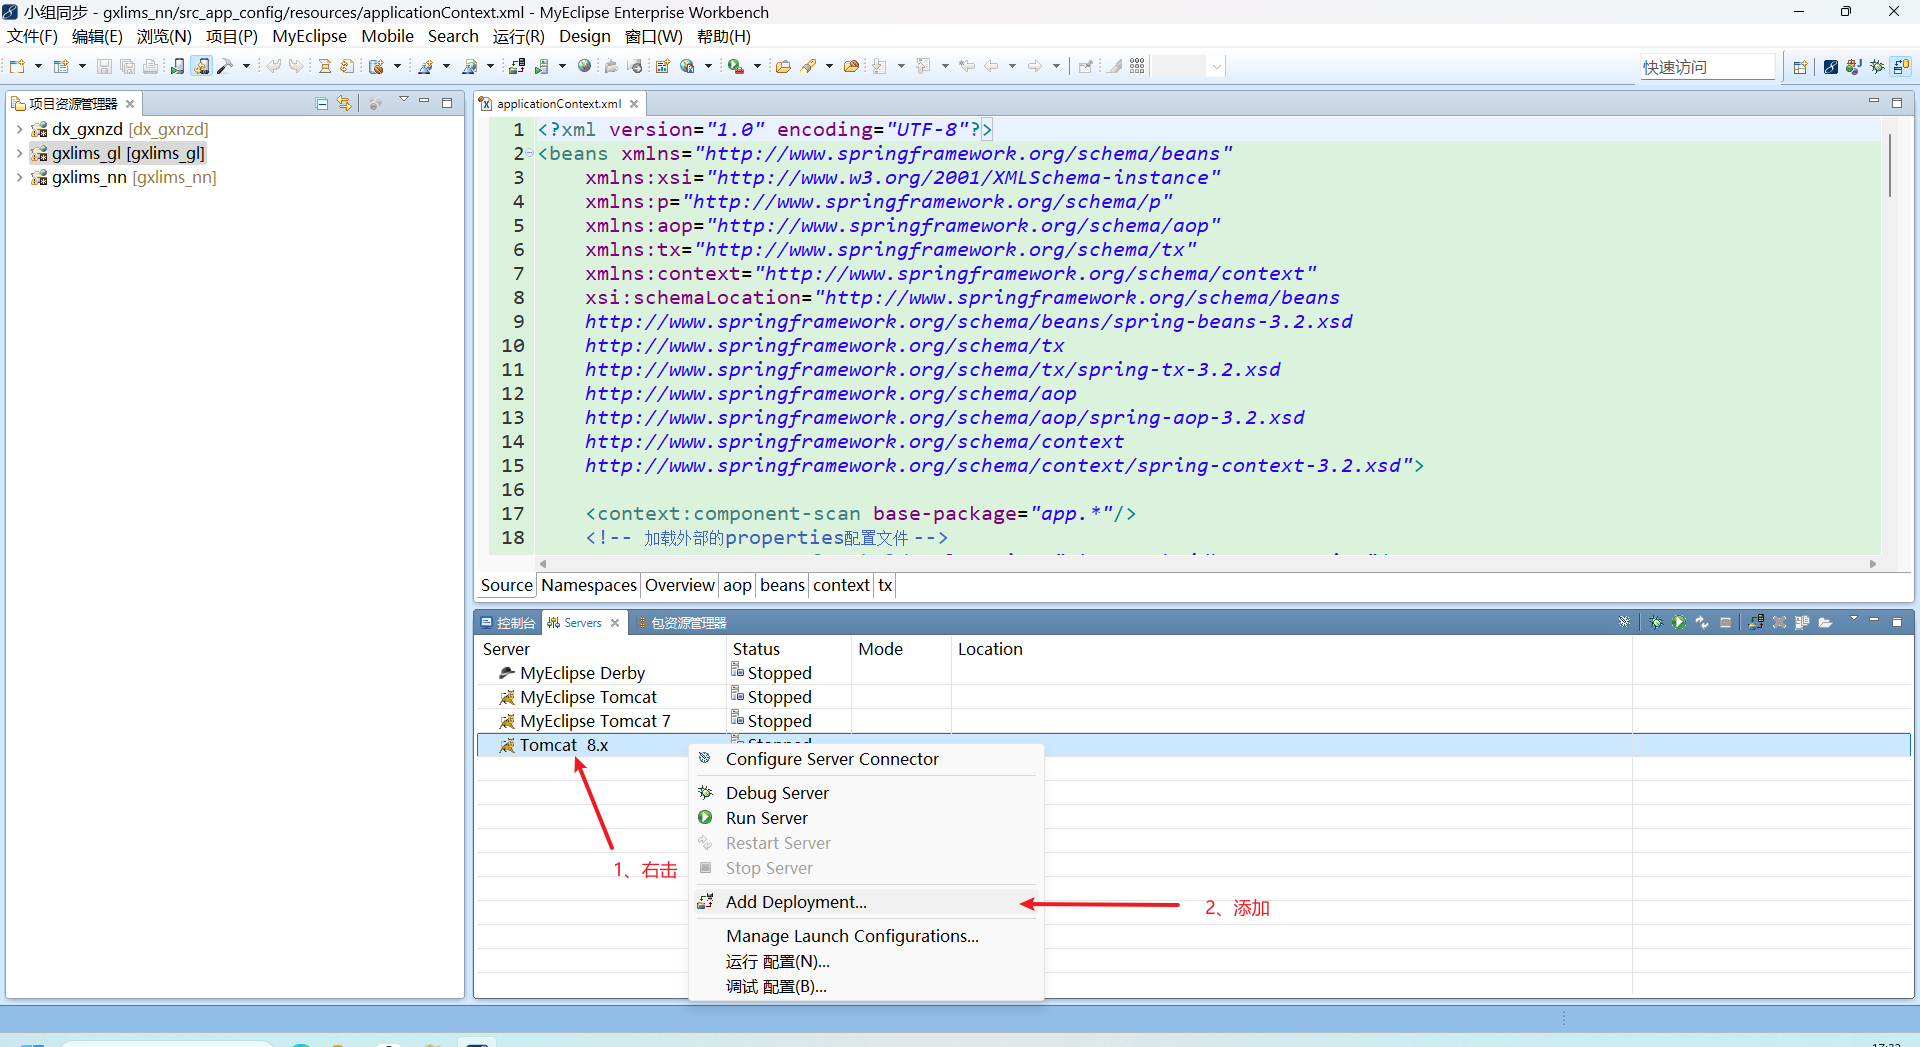
Task: Click the grey X remove icon in Servers toolbar
Action: click(1779, 622)
